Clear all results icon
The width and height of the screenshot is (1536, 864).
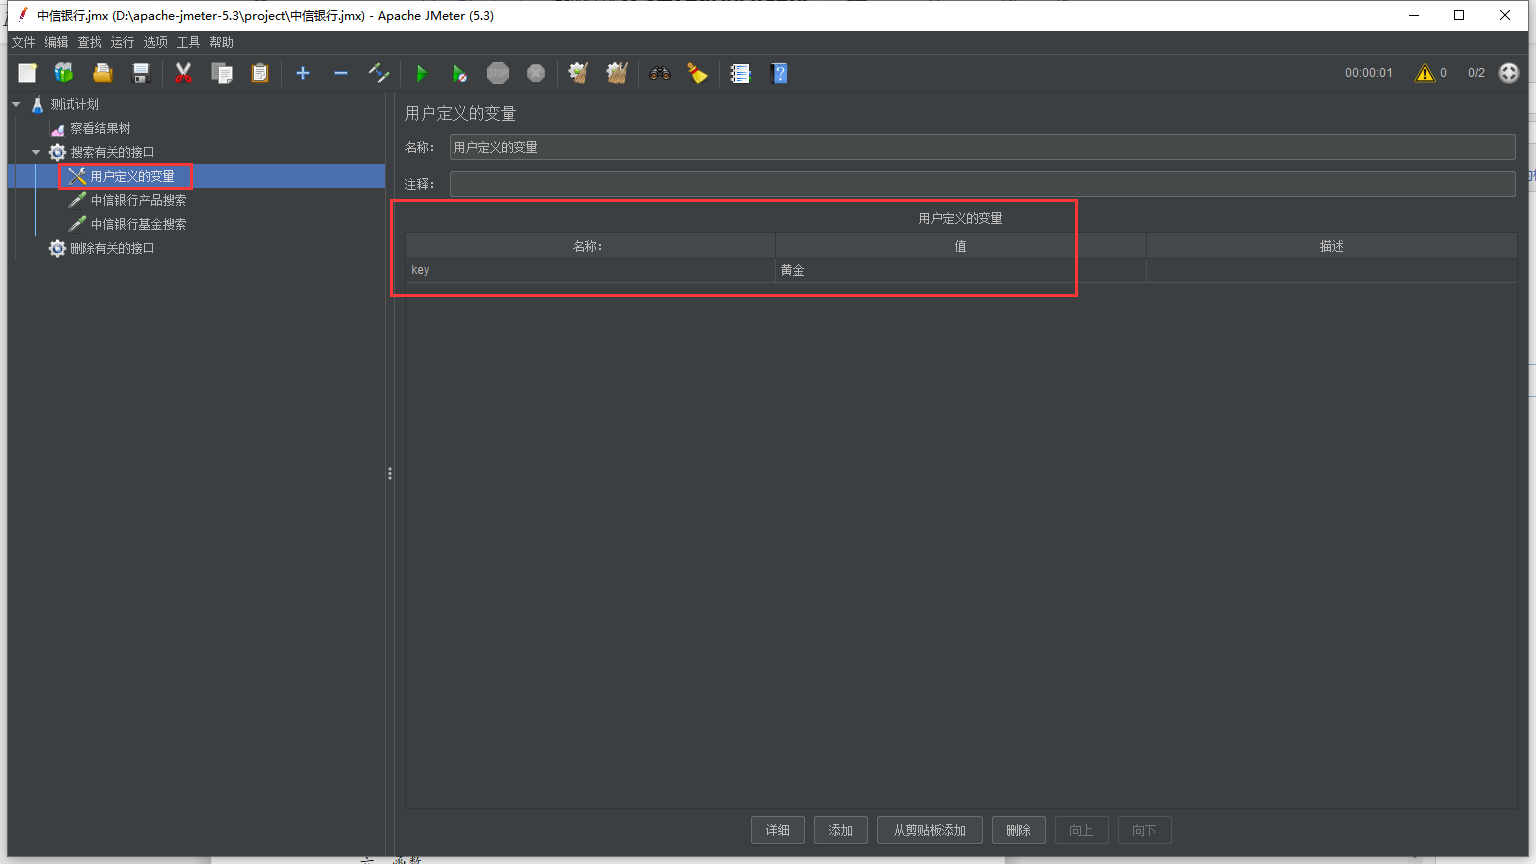617,73
